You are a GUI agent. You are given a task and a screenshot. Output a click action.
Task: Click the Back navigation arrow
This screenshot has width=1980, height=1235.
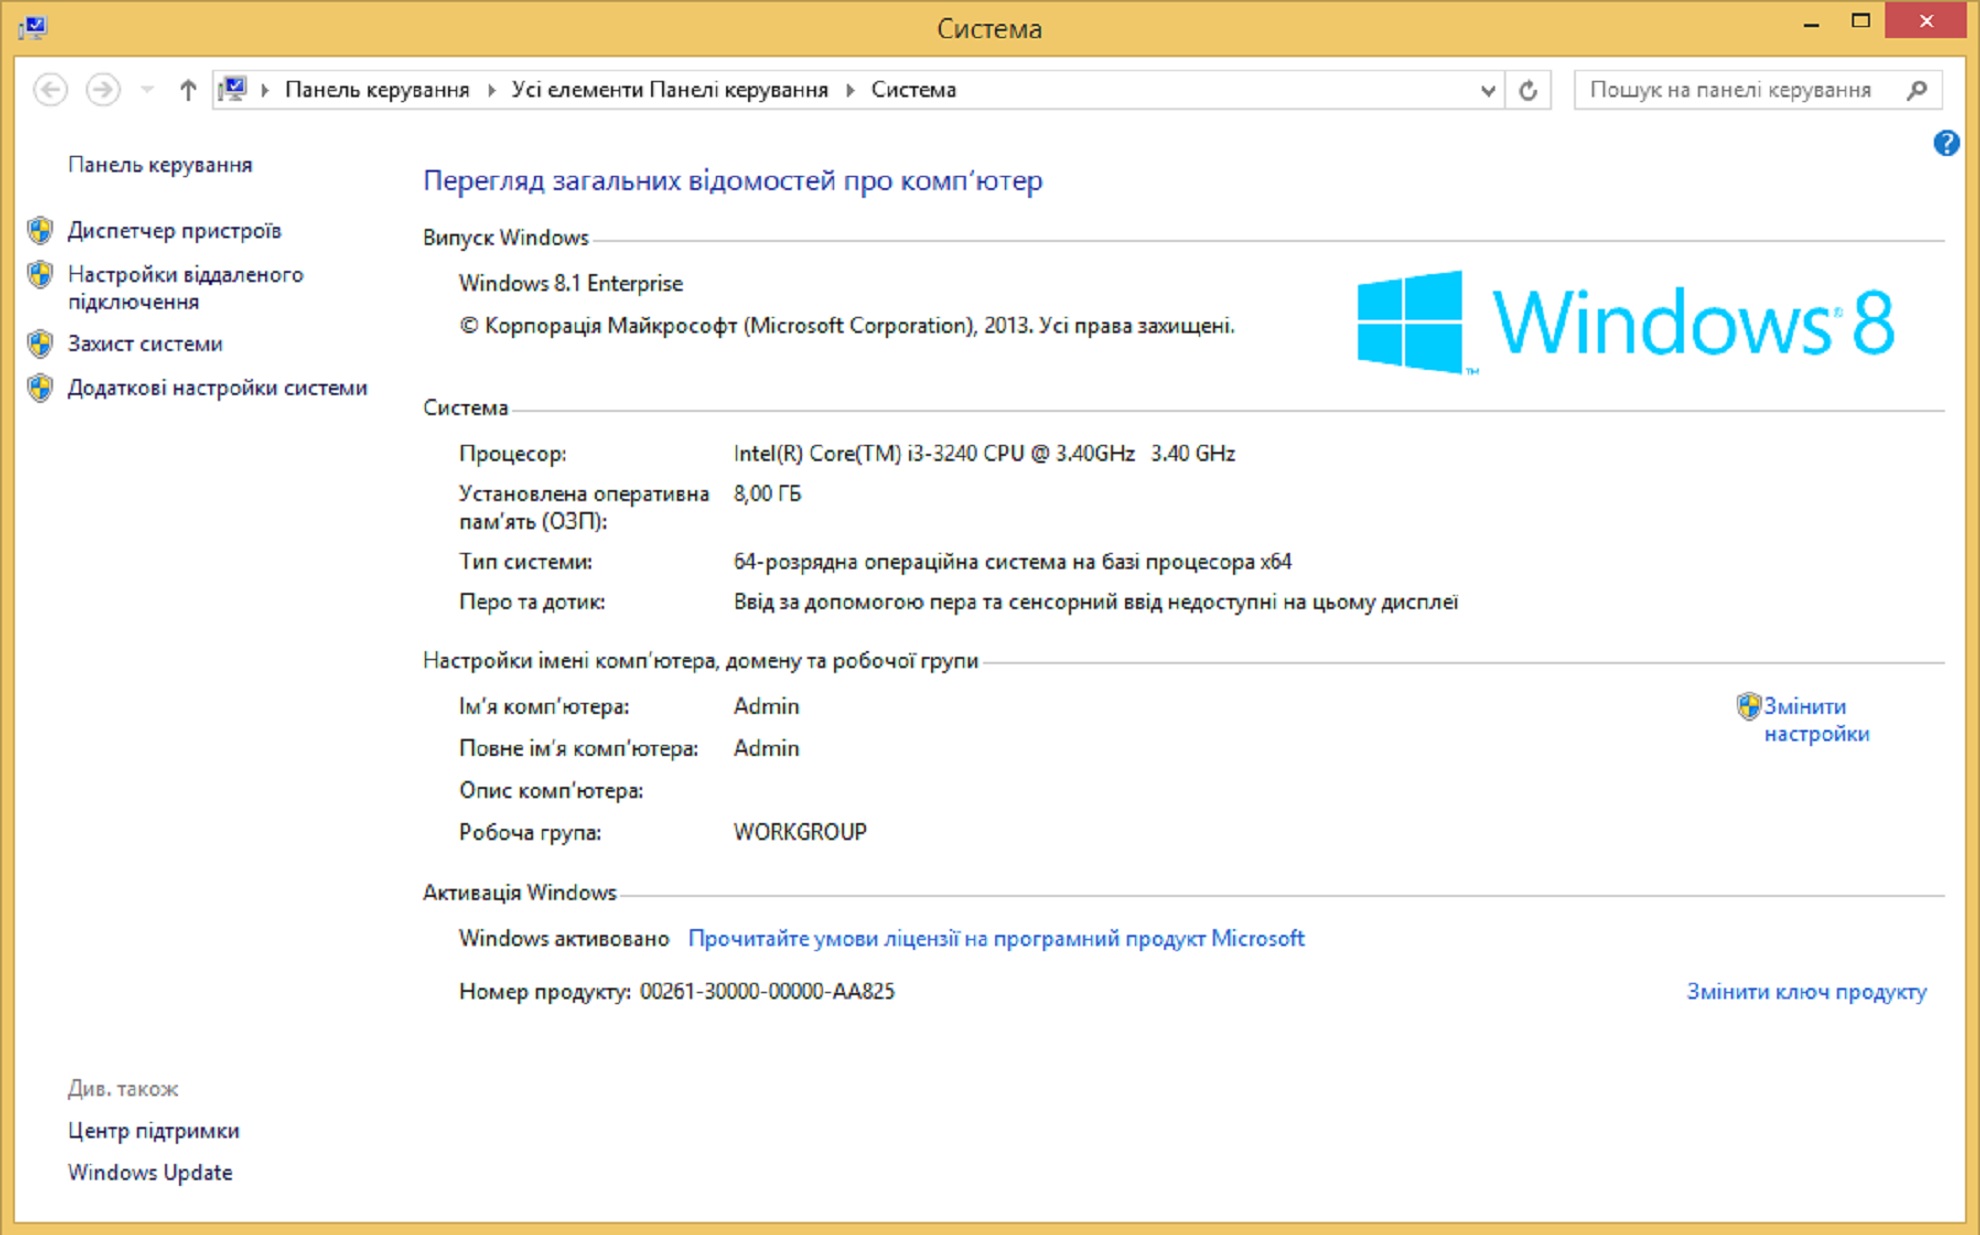pos(51,90)
